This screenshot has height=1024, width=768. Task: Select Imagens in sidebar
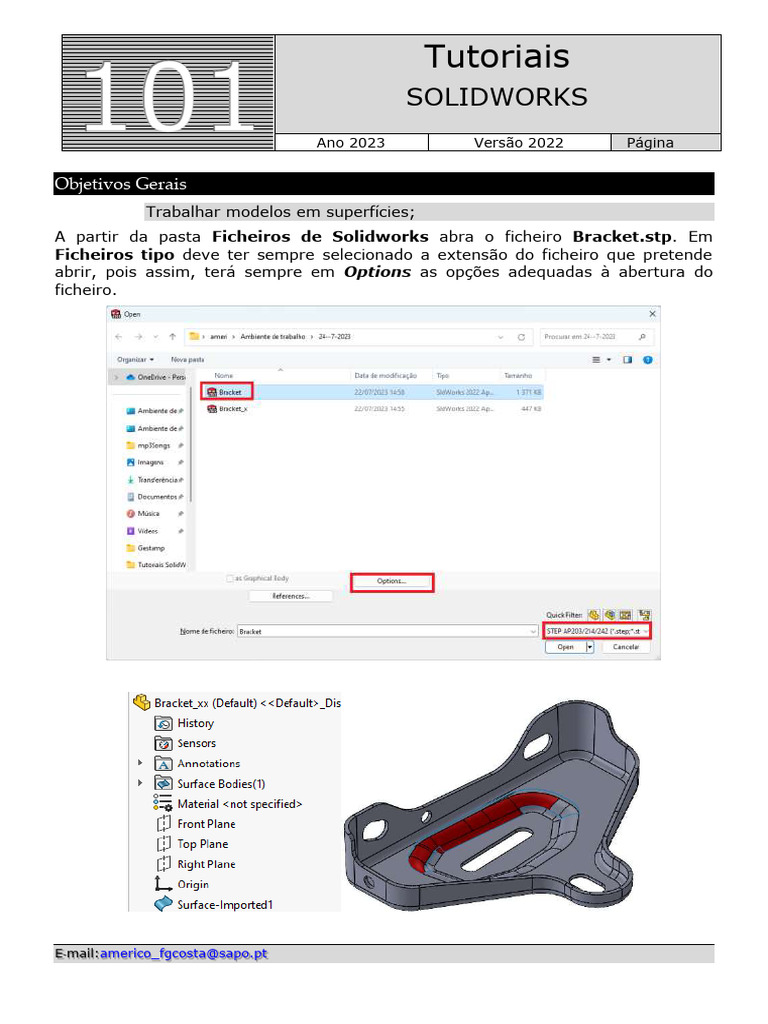pyautogui.click(x=154, y=462)
